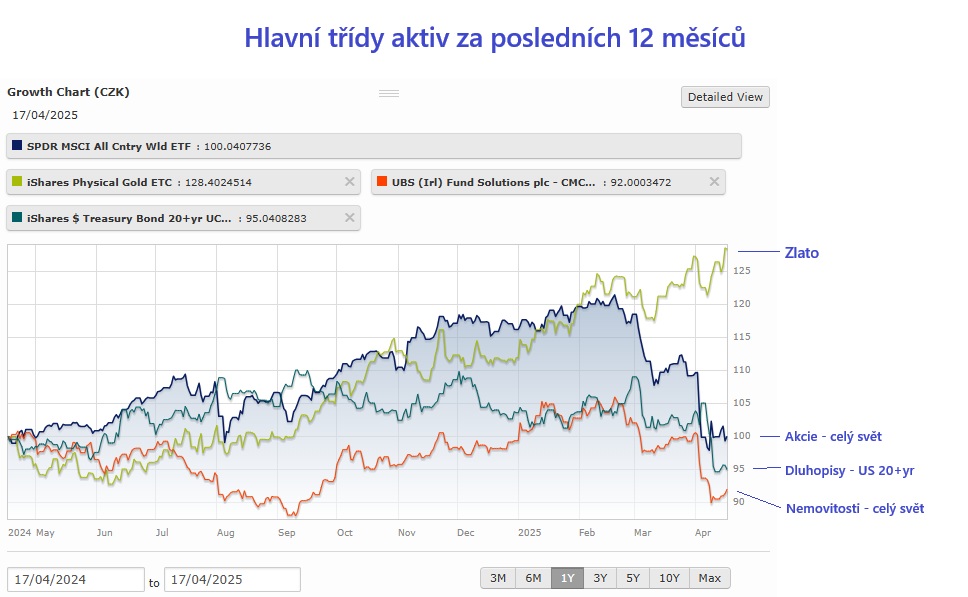The width and height of the screenshot is (968, 597).
Task: Click the Growth Chart (CZK) title
Action: (68, 92)
